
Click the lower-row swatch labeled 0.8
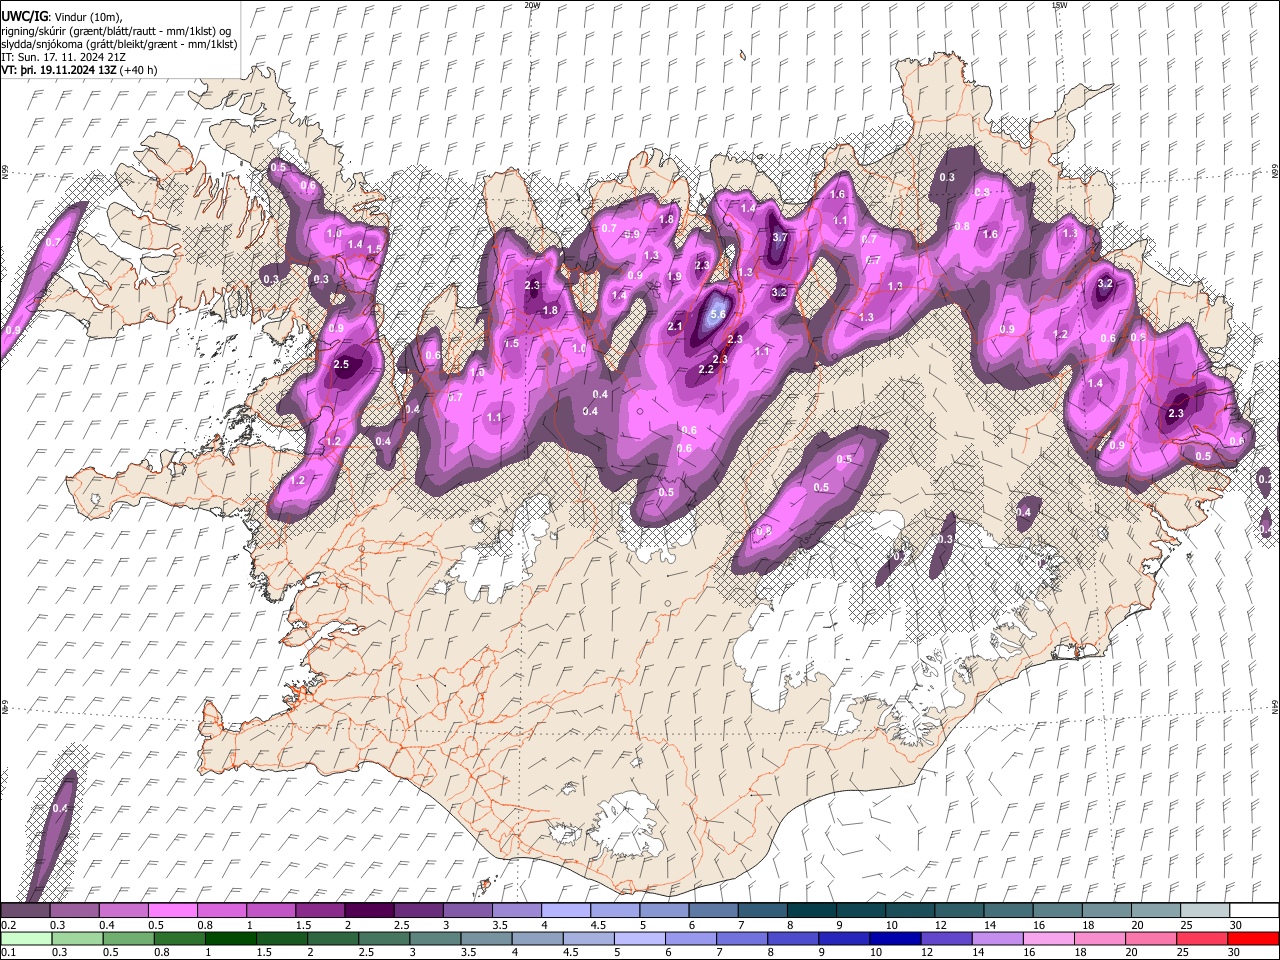180,938
